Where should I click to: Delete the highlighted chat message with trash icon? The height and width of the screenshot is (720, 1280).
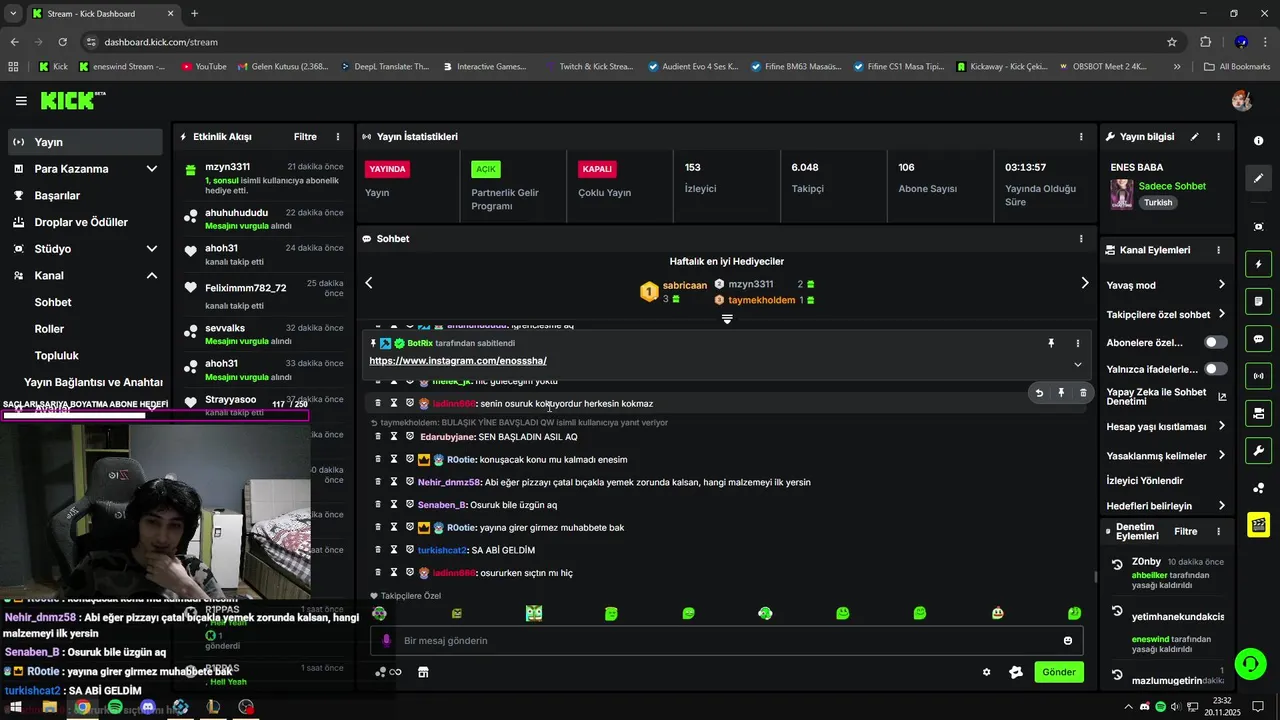click(x=1083, y=393)
